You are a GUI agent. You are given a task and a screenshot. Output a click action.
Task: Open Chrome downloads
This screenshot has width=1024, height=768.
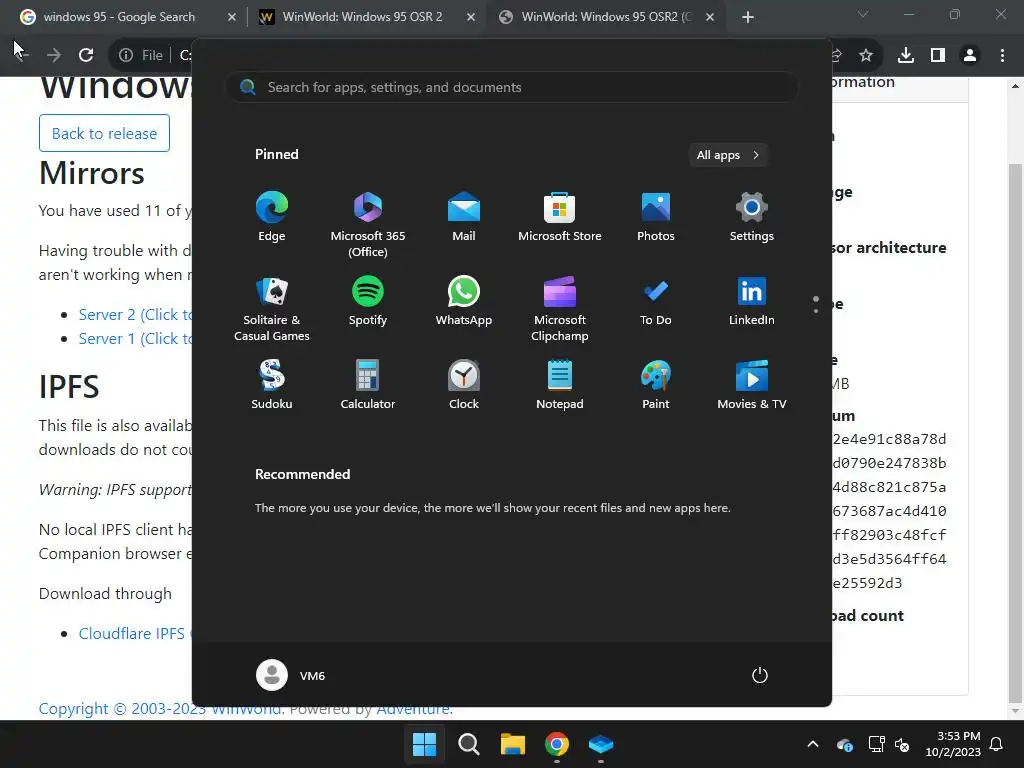906,56
